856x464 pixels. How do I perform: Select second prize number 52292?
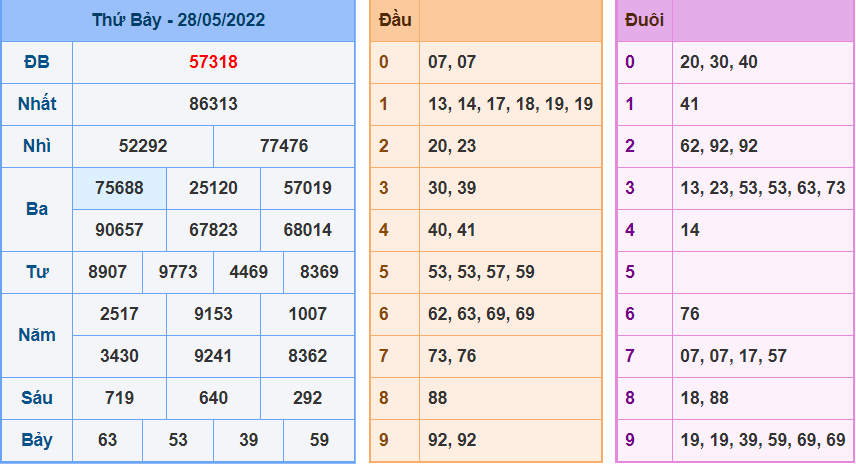143,146
